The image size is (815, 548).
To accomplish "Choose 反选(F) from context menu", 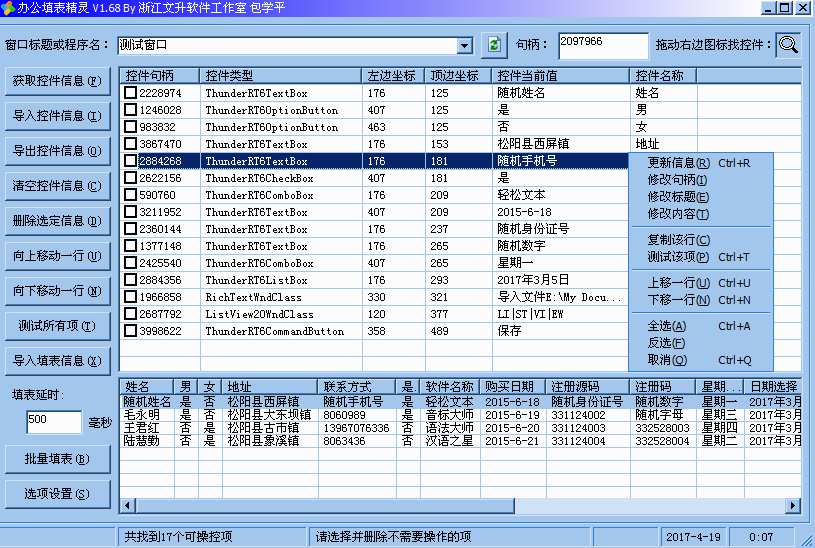I will (700, 343).
